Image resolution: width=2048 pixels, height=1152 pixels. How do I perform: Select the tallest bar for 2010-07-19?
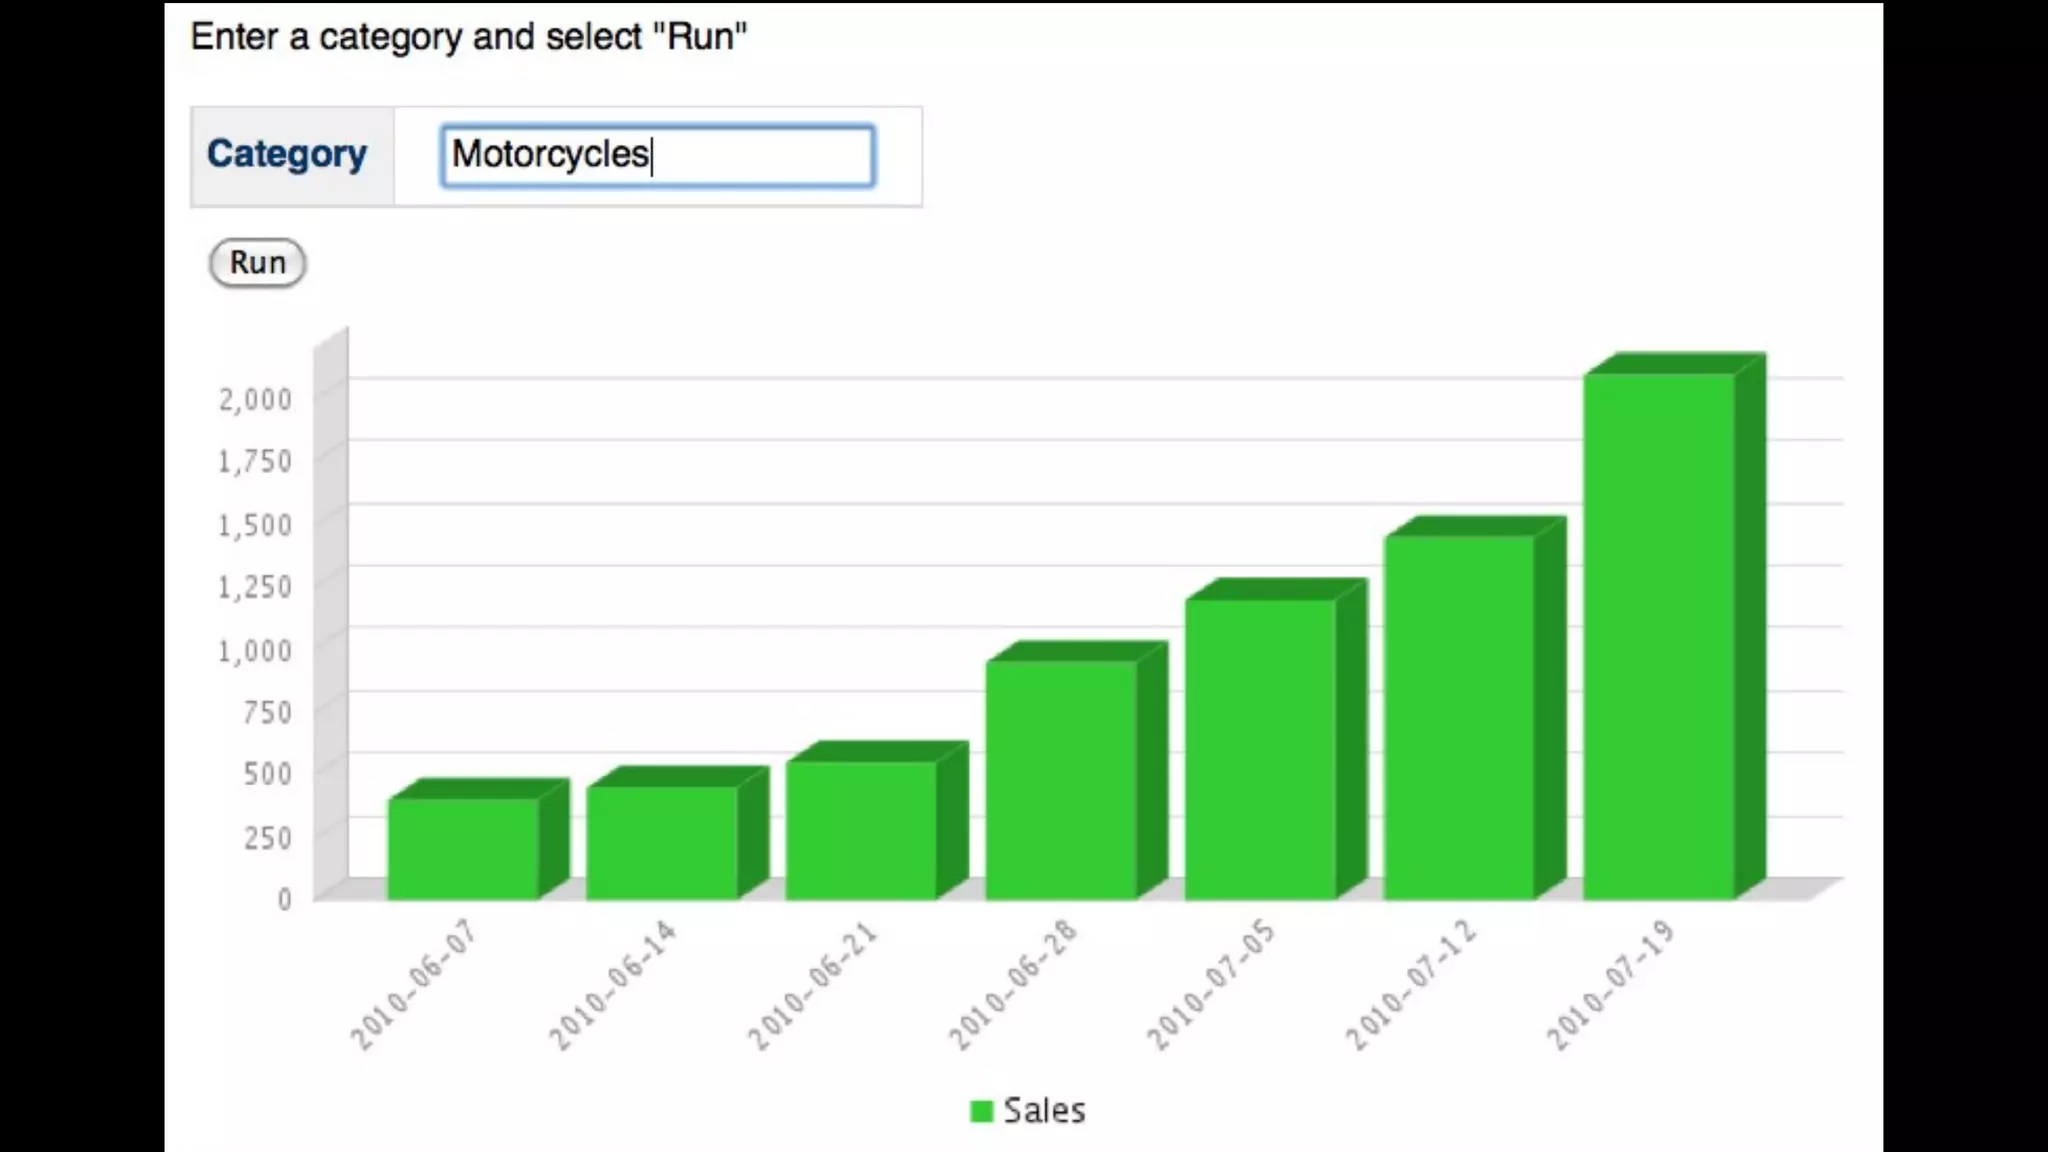[x=1658, y=636]
